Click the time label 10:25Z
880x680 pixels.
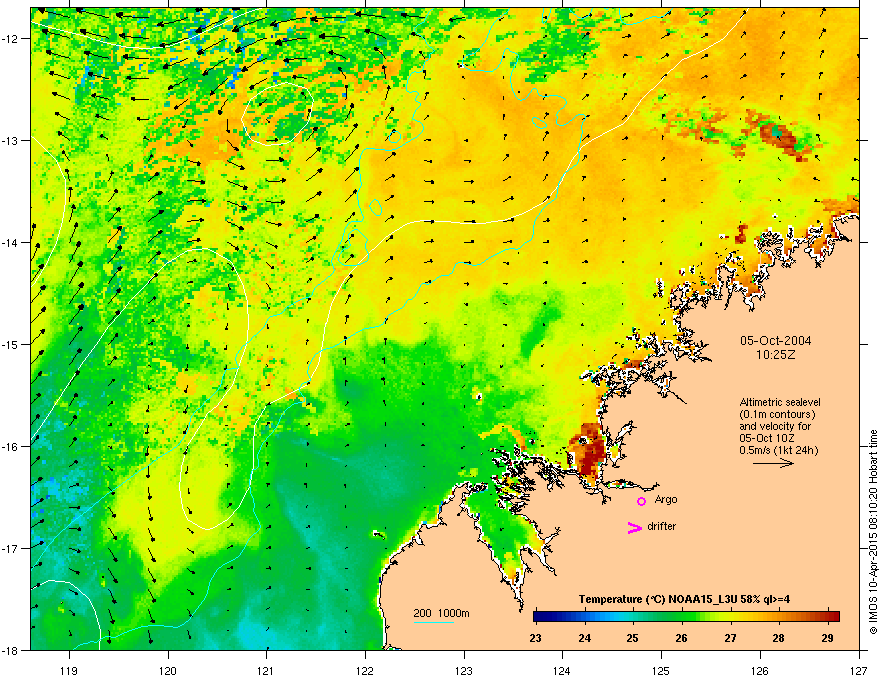pyautogui.click(x=775, y=355)
